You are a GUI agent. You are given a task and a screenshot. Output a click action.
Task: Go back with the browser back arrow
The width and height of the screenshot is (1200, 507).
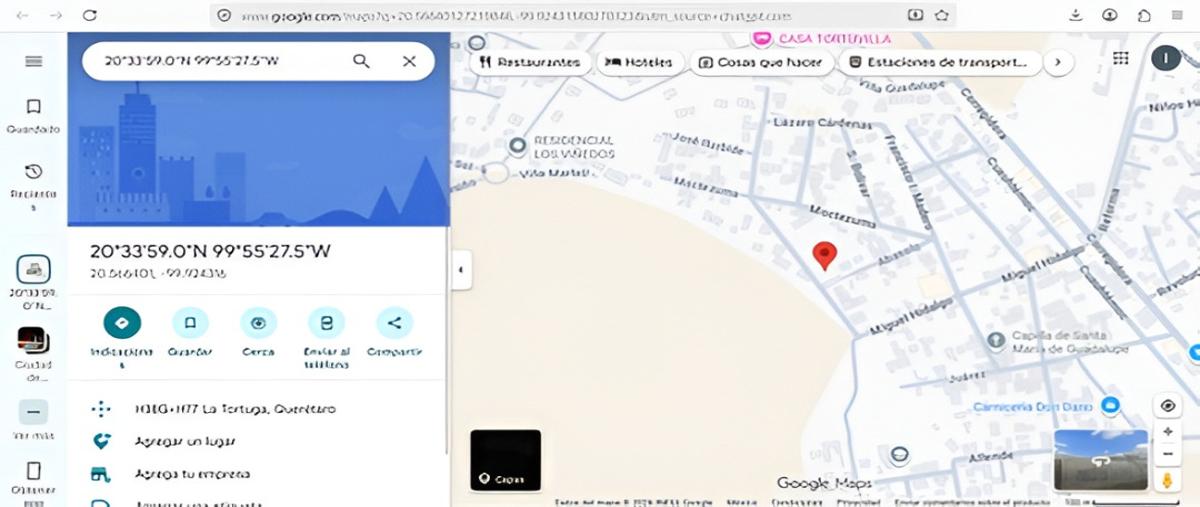tap(22, 15)
